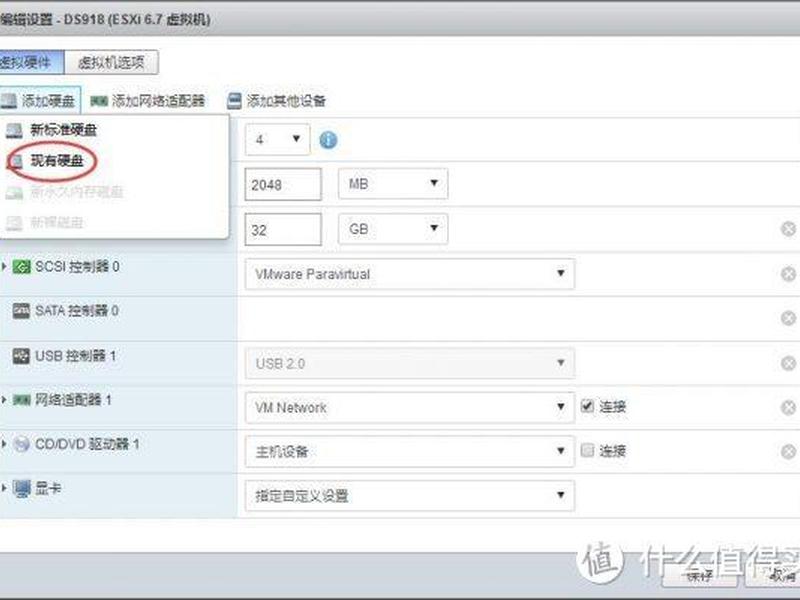This screenshot has width=800, height=600.
Task: Open the VMware Paravirtual dropdown
Action: [x=410, y=274]
